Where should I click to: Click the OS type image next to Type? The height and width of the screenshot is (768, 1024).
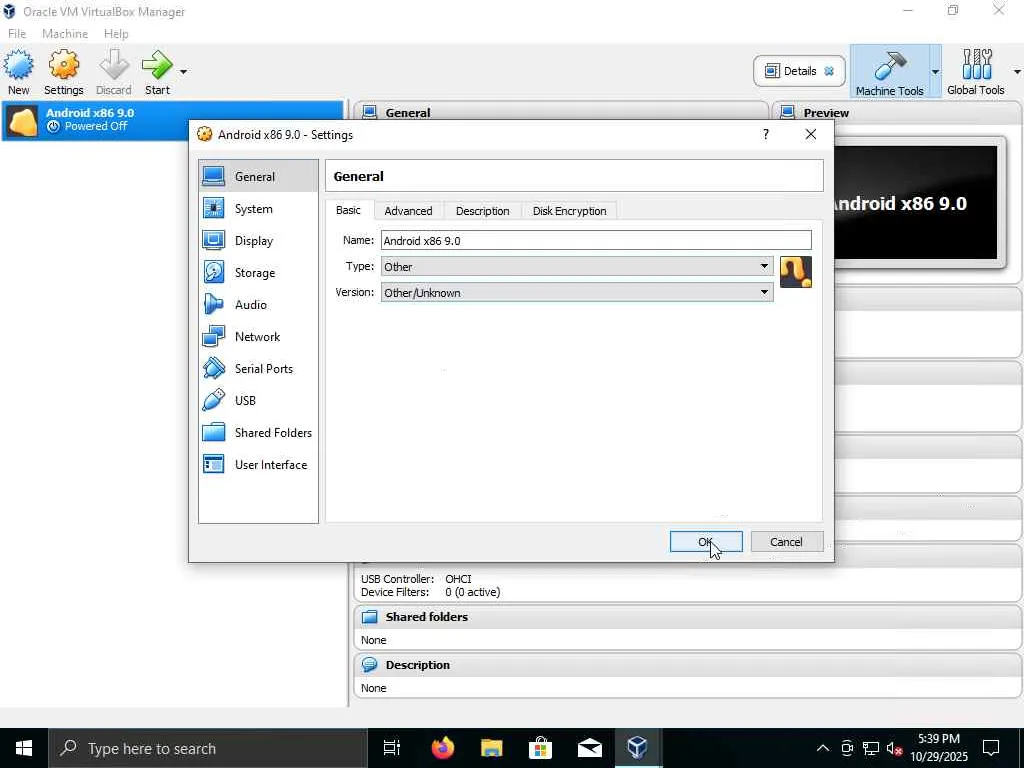point(795,272)
